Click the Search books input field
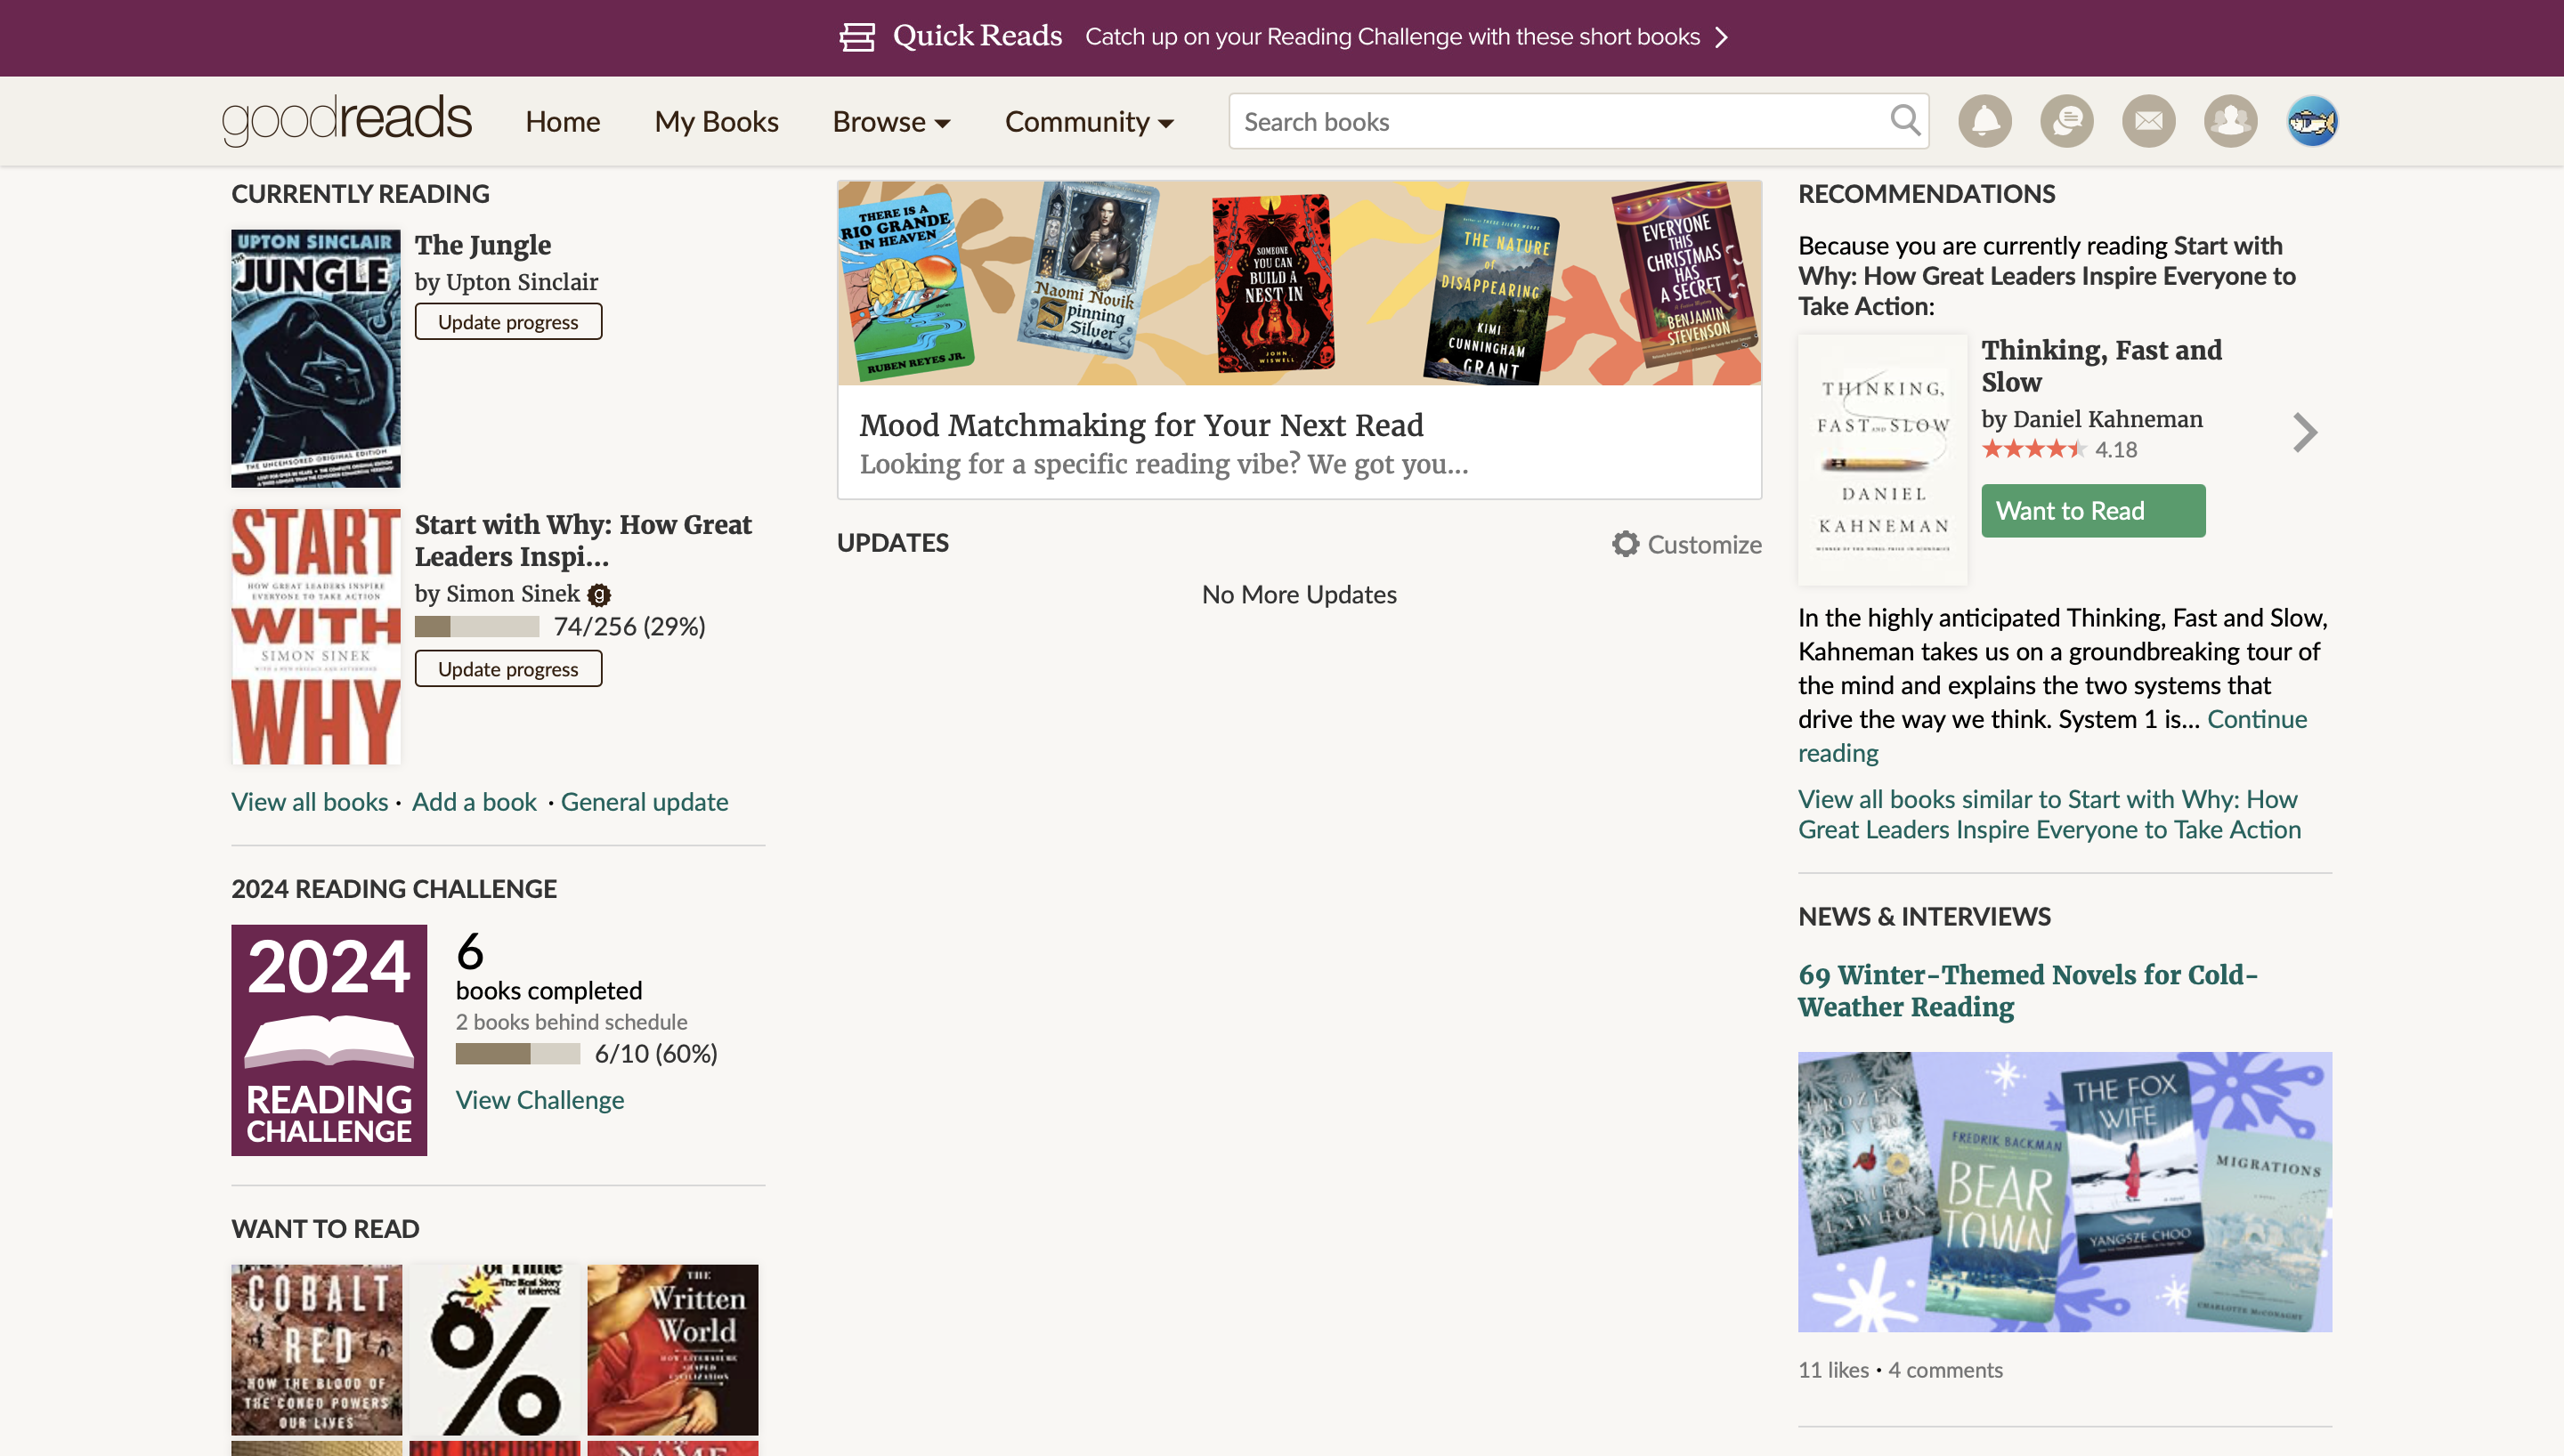Image resolution: width=2564 pixels, height=1456 pixels. tap(1560, 121)
